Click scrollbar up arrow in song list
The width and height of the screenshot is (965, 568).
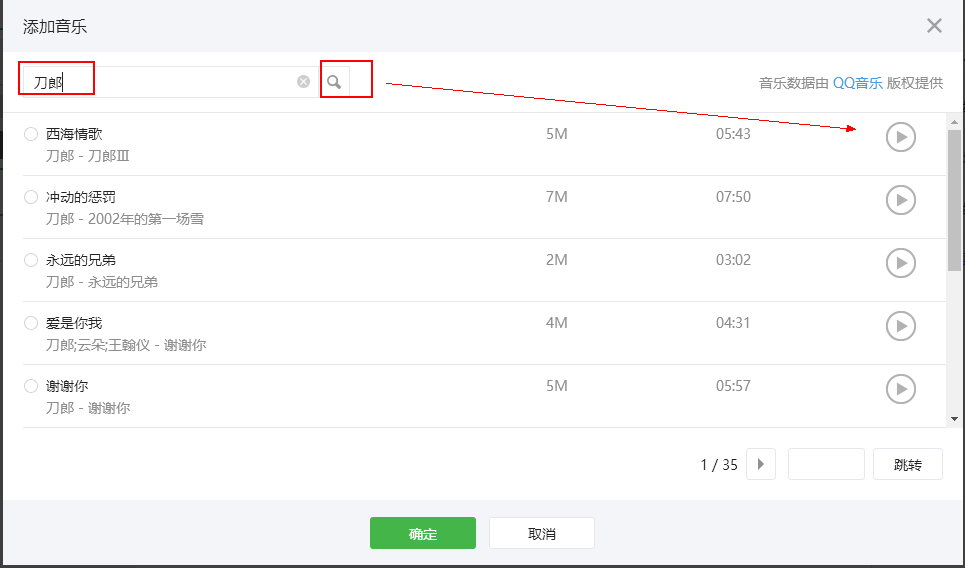[954, 122]
